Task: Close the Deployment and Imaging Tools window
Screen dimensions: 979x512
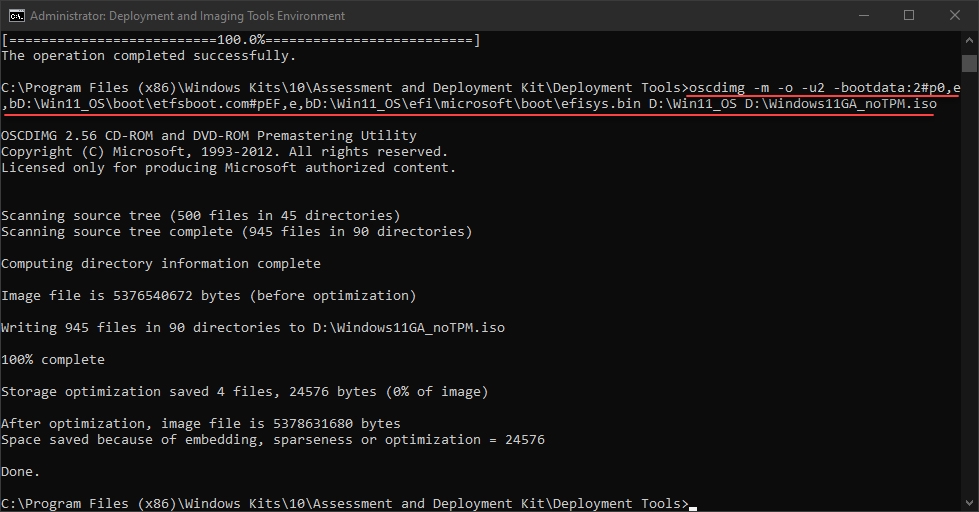Action: [x=954, y=16]
